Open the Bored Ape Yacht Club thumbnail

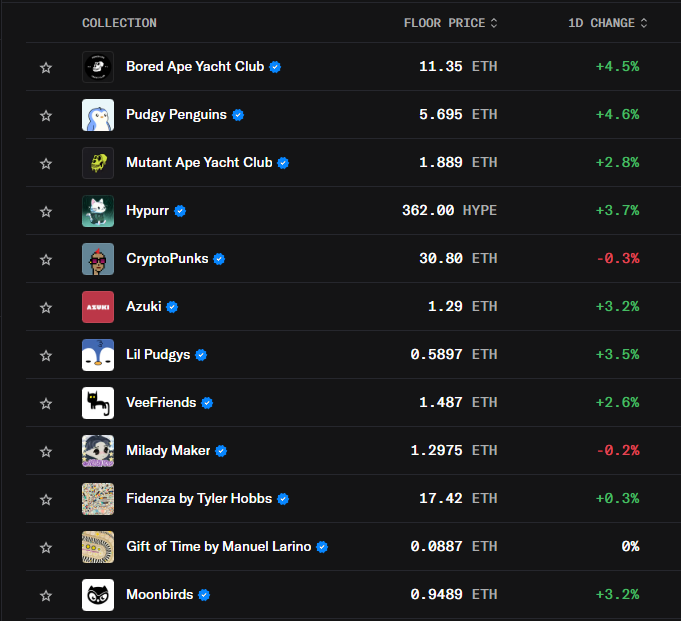tap(98, 67)
